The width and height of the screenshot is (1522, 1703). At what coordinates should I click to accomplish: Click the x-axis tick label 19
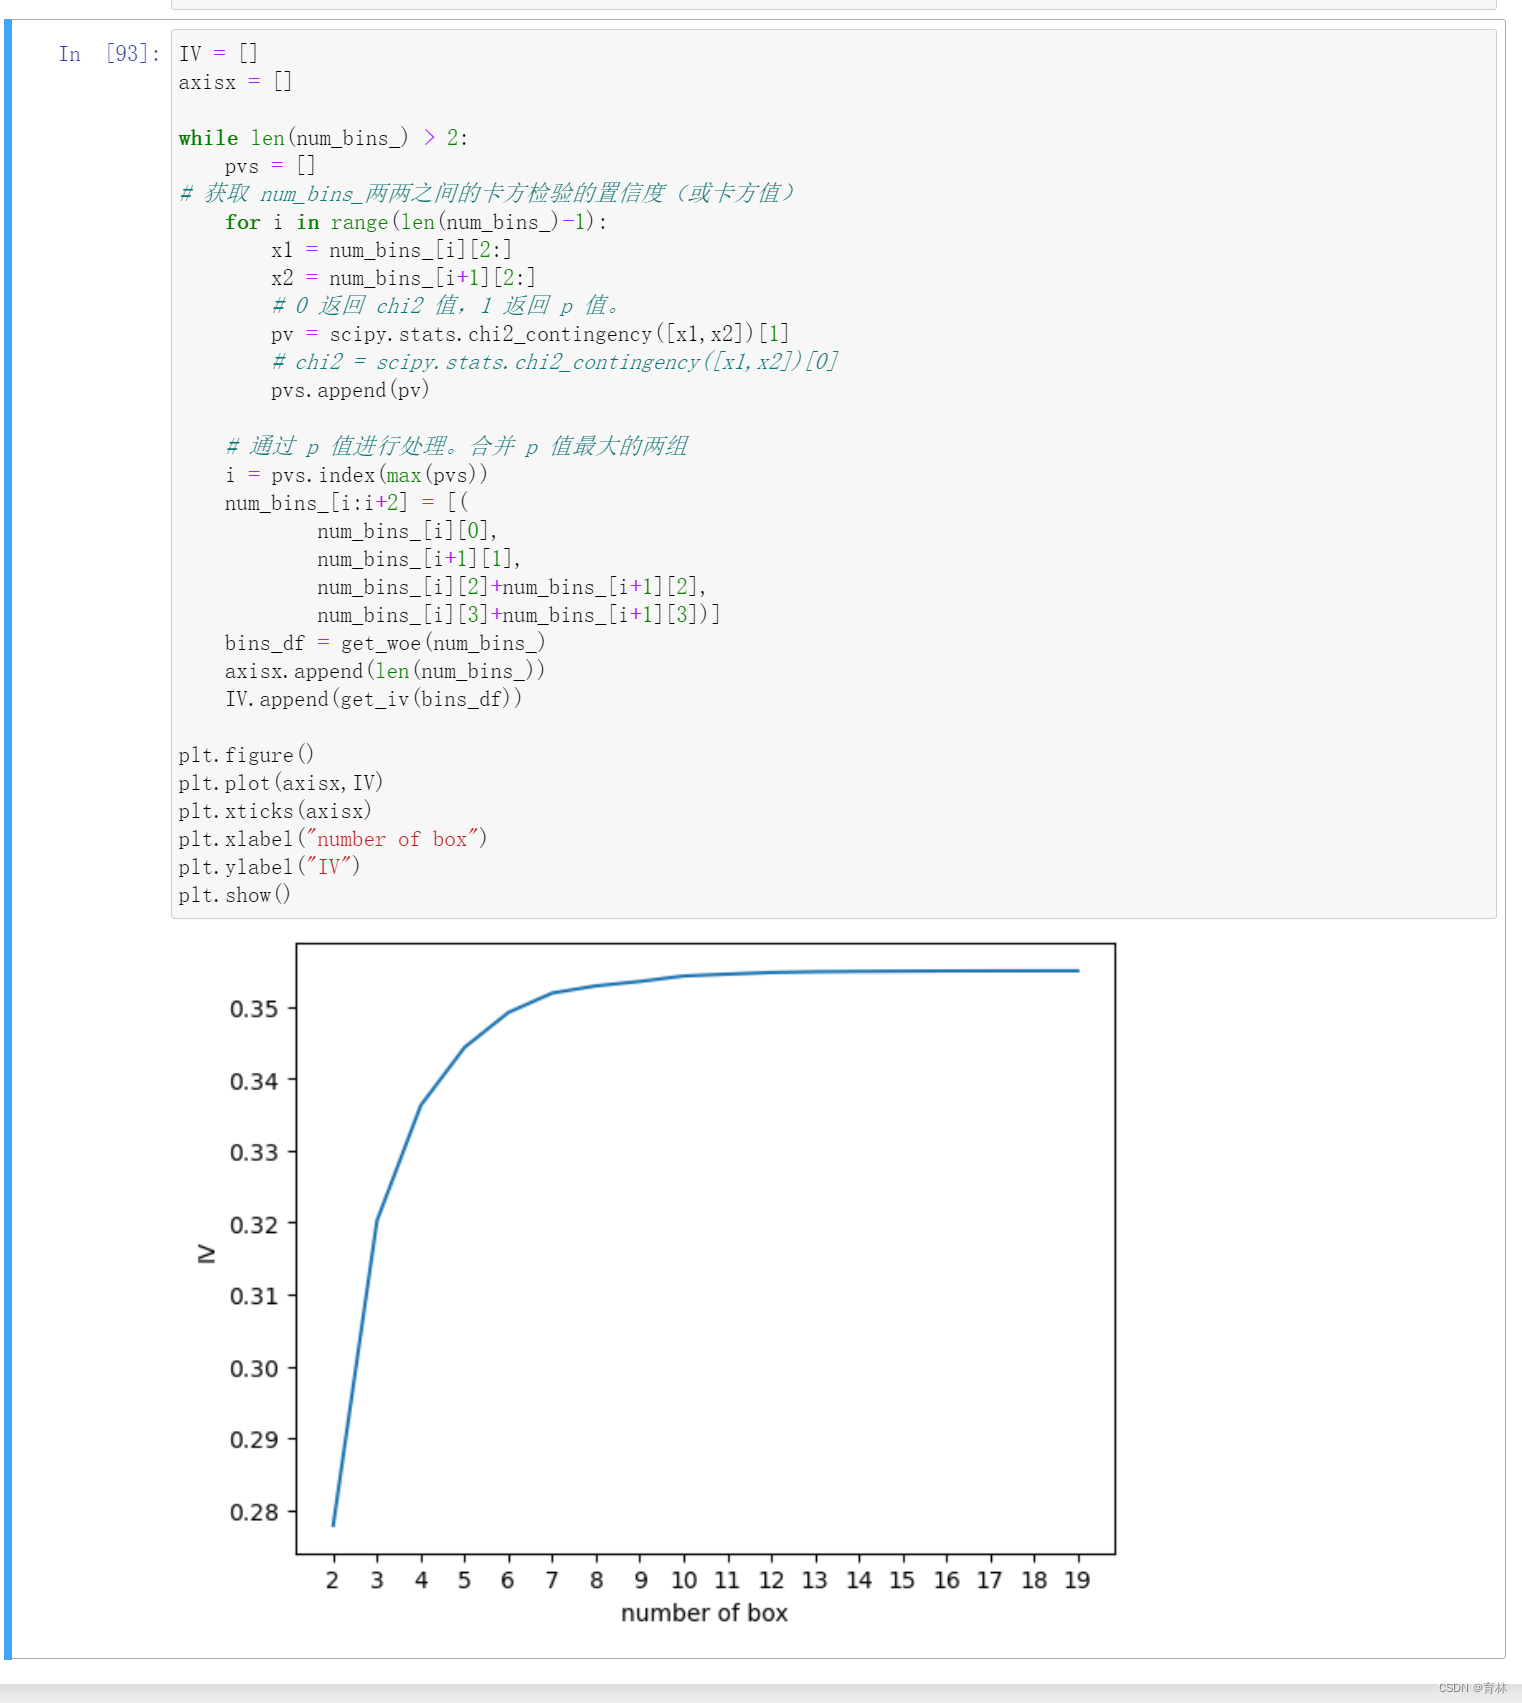tap(1077, 1580)
